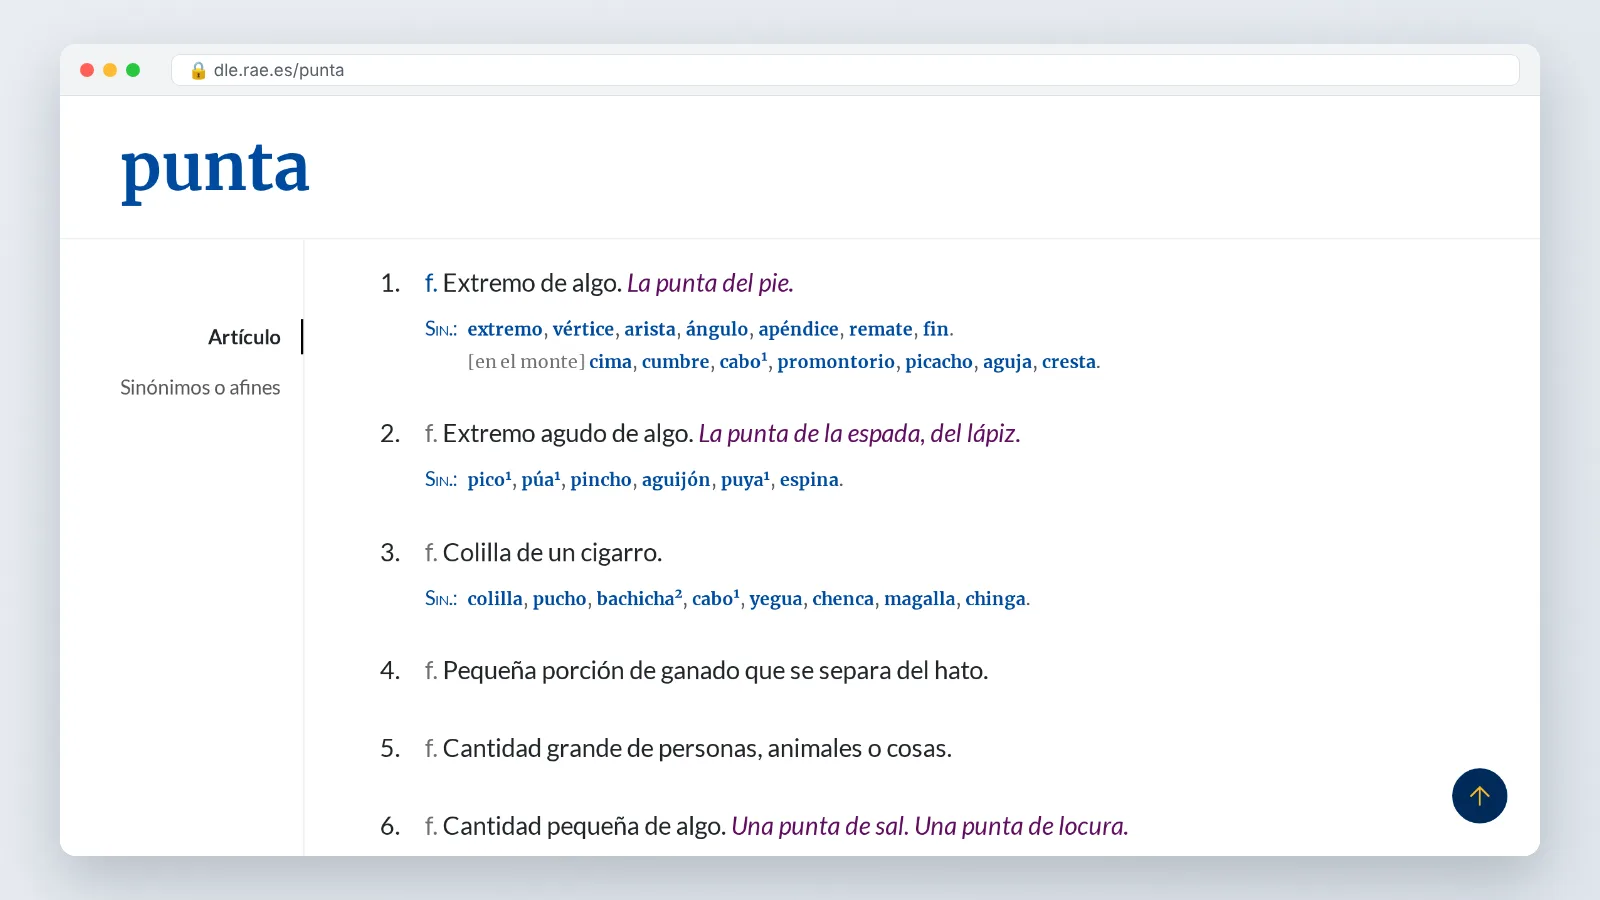Open the "apéndice" synonym
Screen dimensions: 1600x900
click(x=798, y=329)
